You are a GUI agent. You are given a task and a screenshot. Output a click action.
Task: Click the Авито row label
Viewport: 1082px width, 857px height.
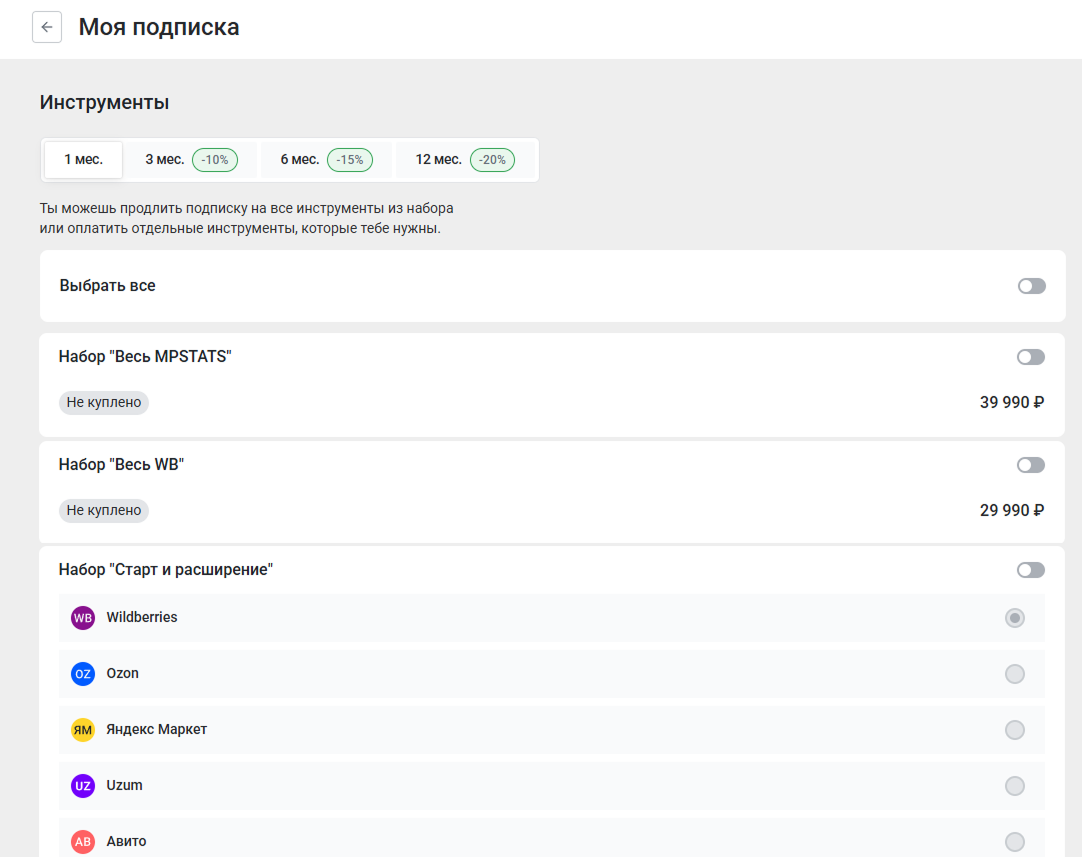coord(126,841)
